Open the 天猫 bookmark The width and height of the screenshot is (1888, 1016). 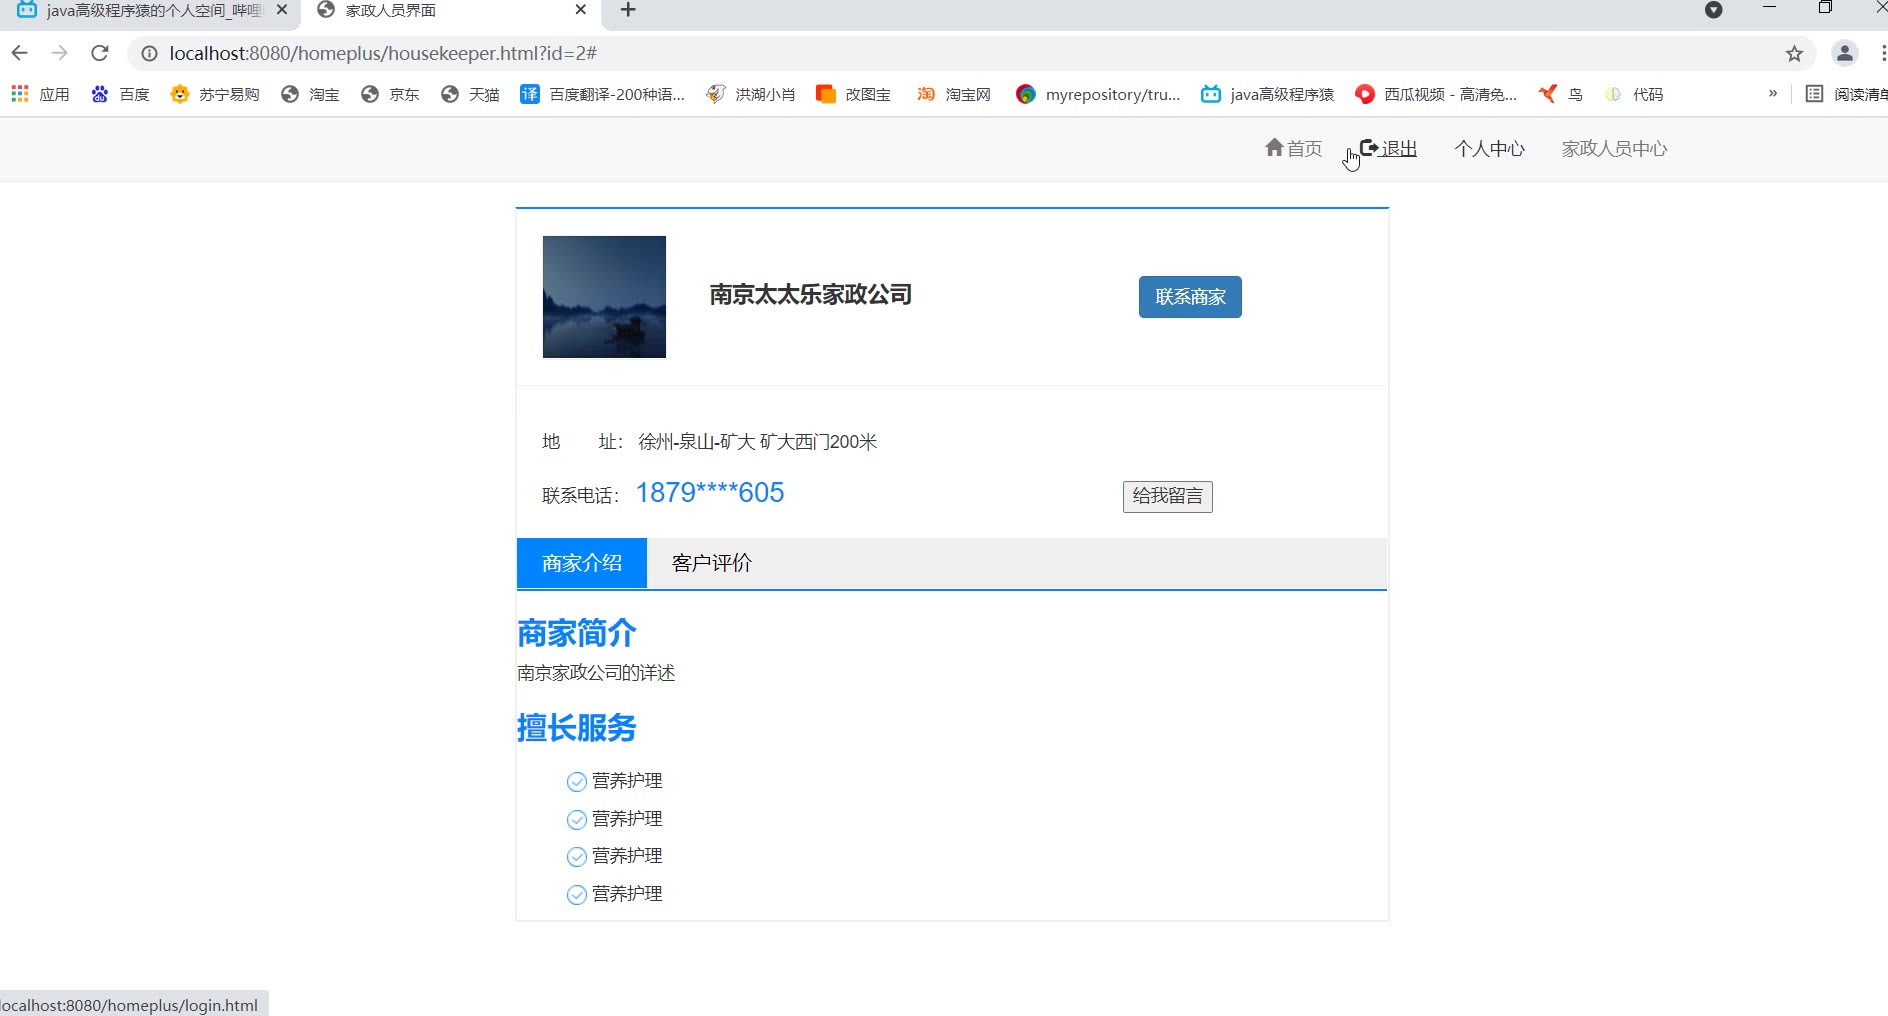(470, 94)
